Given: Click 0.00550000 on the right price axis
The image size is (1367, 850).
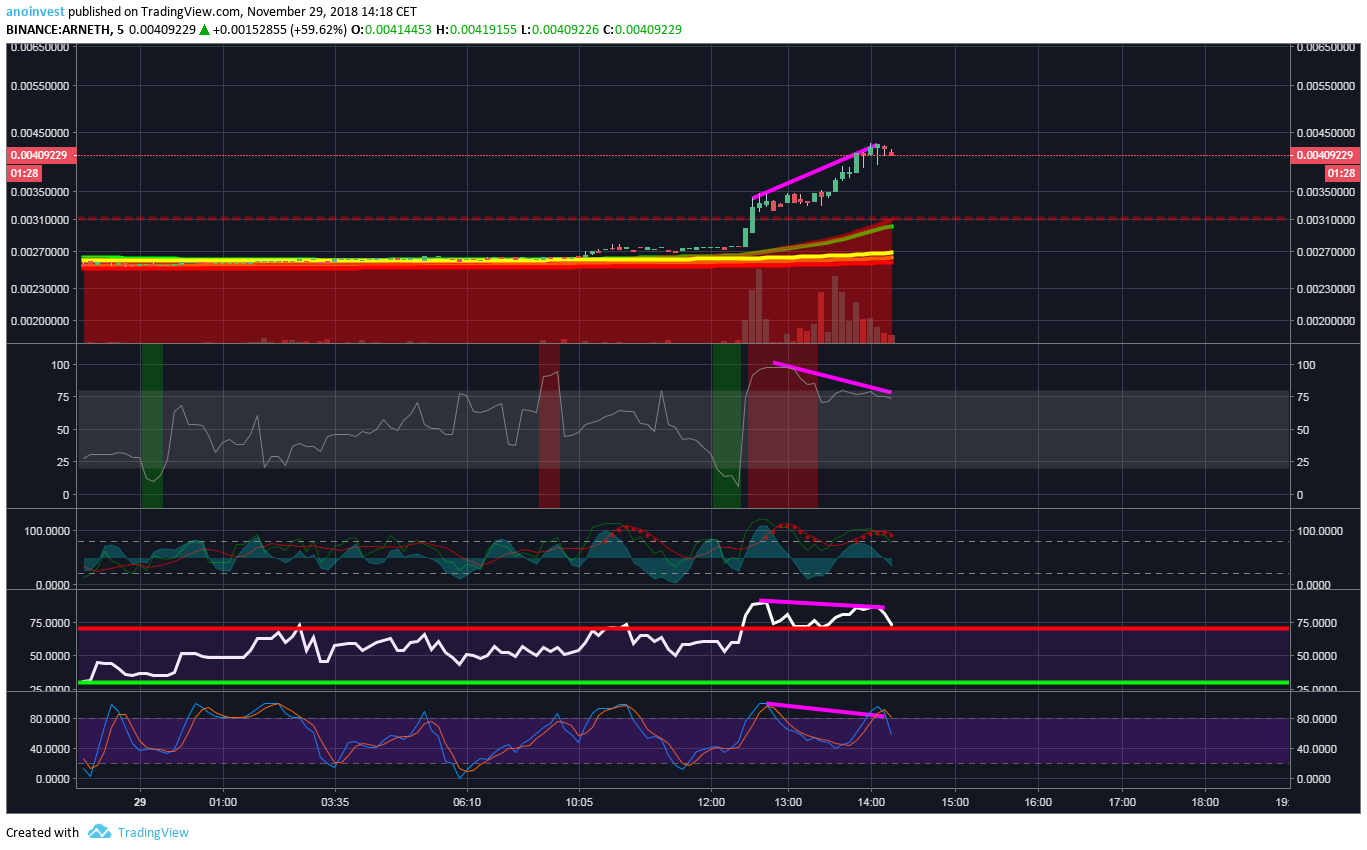Looking at the screenshot, I should pos(1325,86).
